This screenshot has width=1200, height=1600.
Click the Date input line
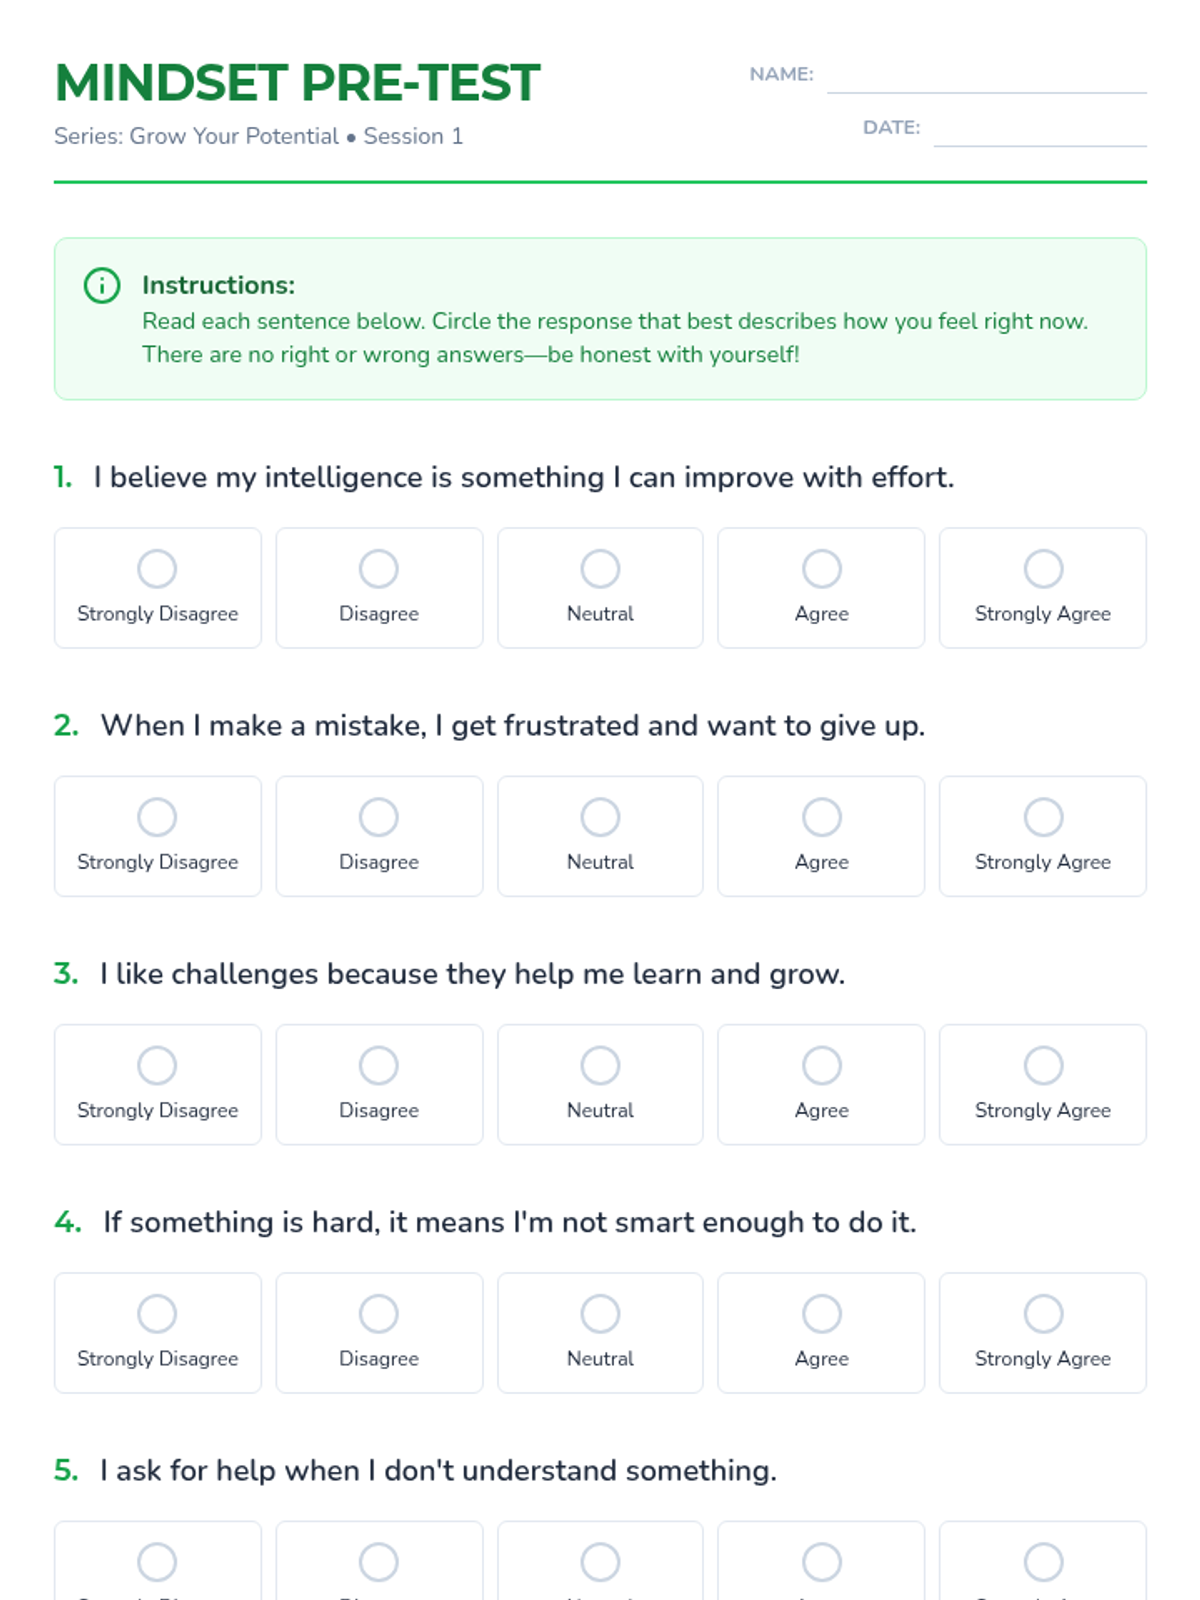1039,131
